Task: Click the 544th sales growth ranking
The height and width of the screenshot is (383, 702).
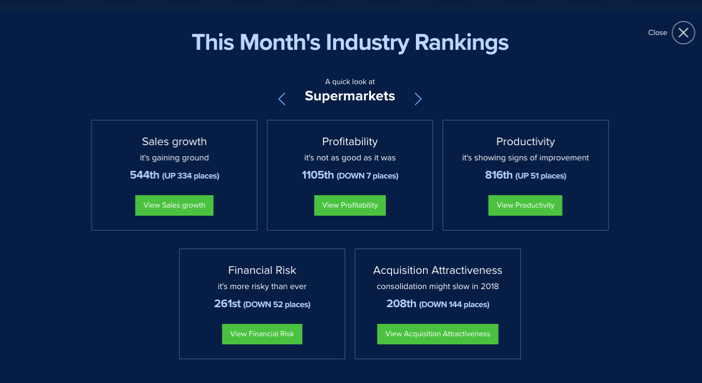Action: pyautogui.click(x=145, y=175)
